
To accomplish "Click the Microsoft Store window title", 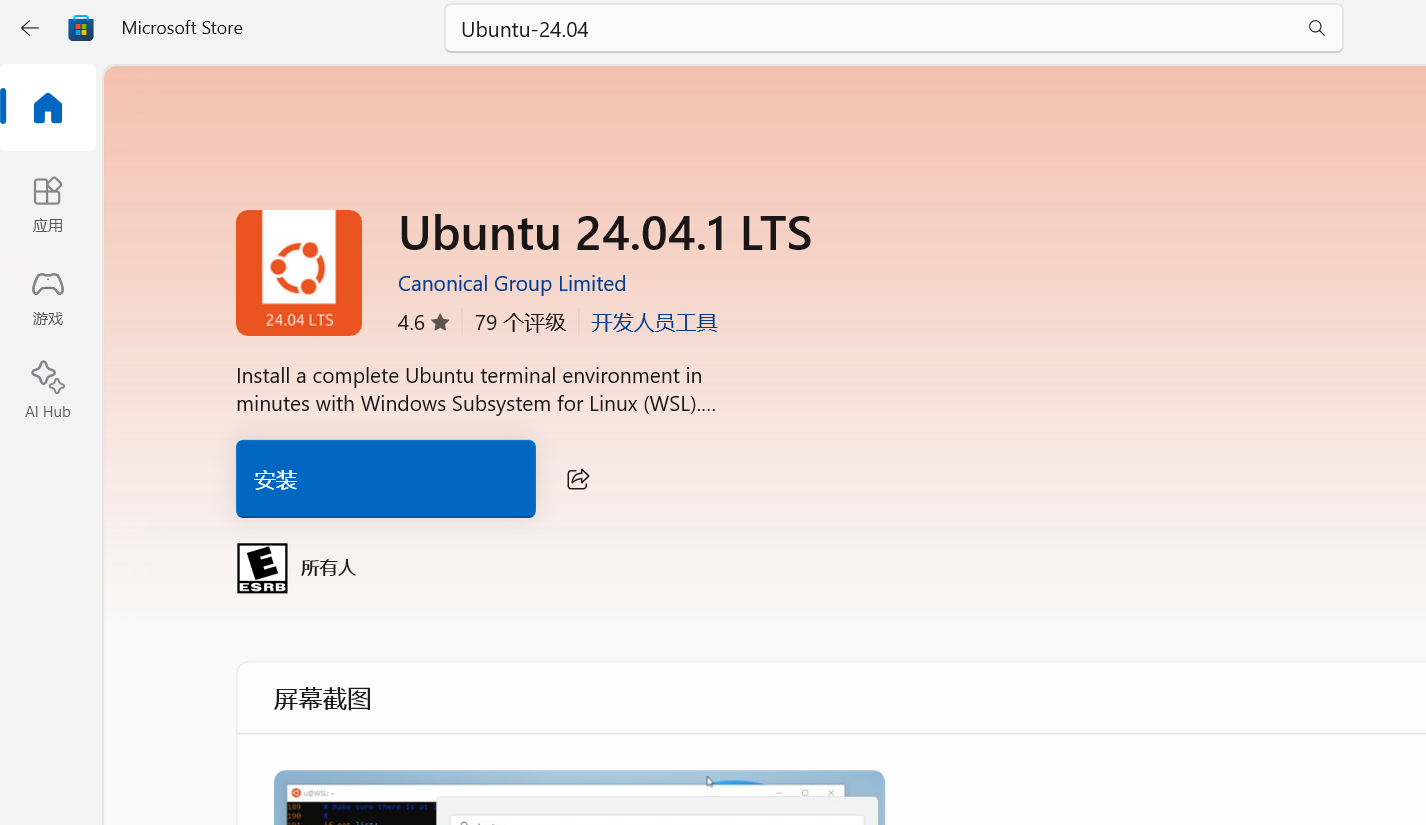I will (x=182, y=28).
